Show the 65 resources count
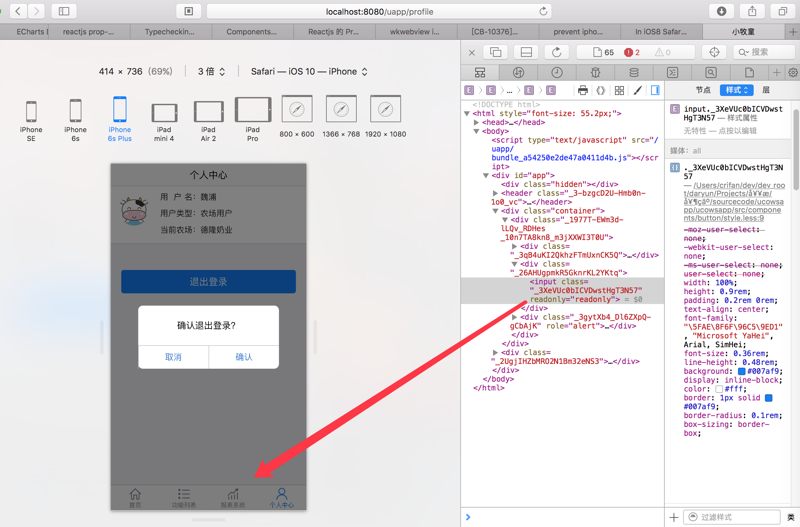This screenshot has width=800, height=527. tap(604, 52)
